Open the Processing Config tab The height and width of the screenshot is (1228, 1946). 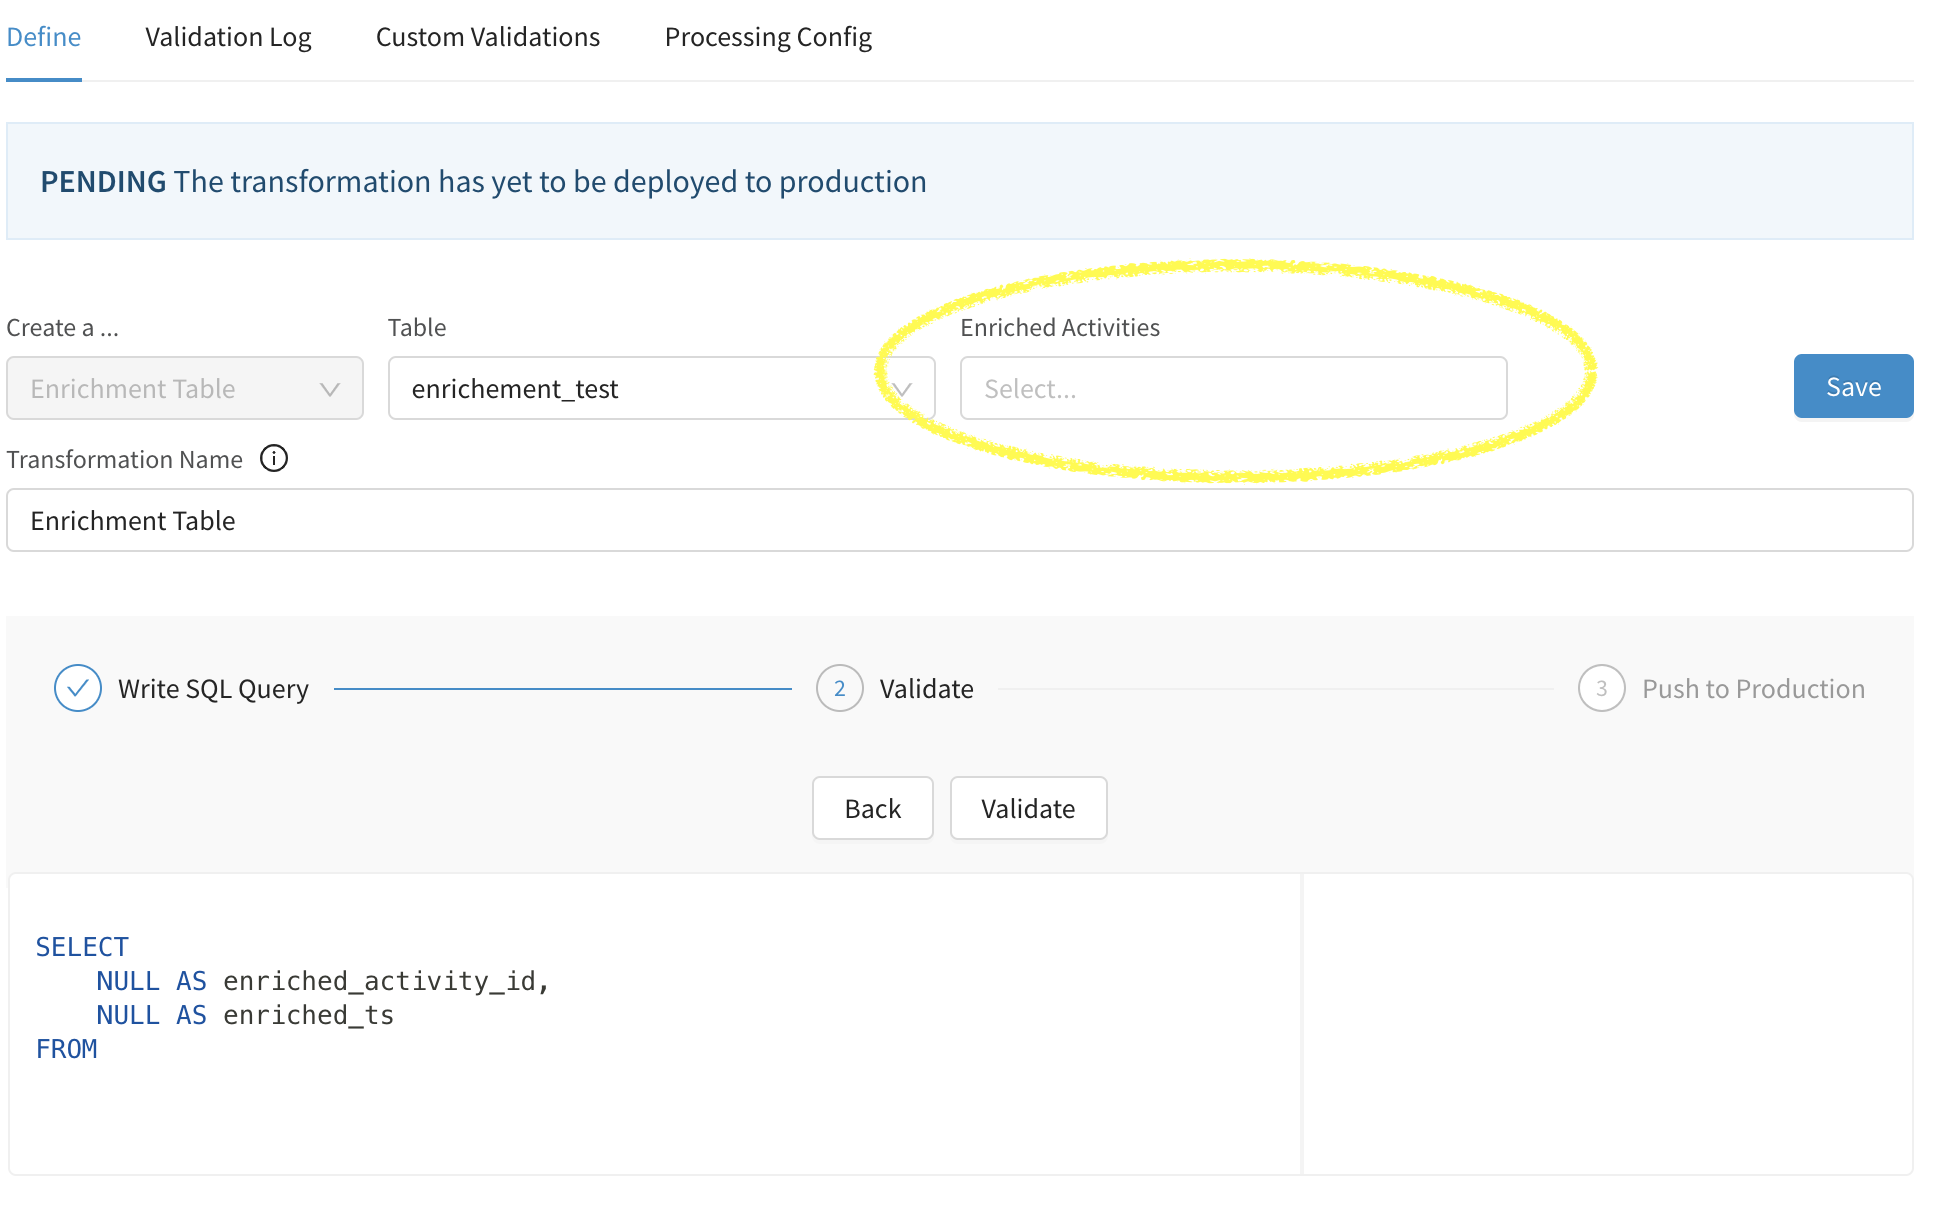click(x=768, y=38)
